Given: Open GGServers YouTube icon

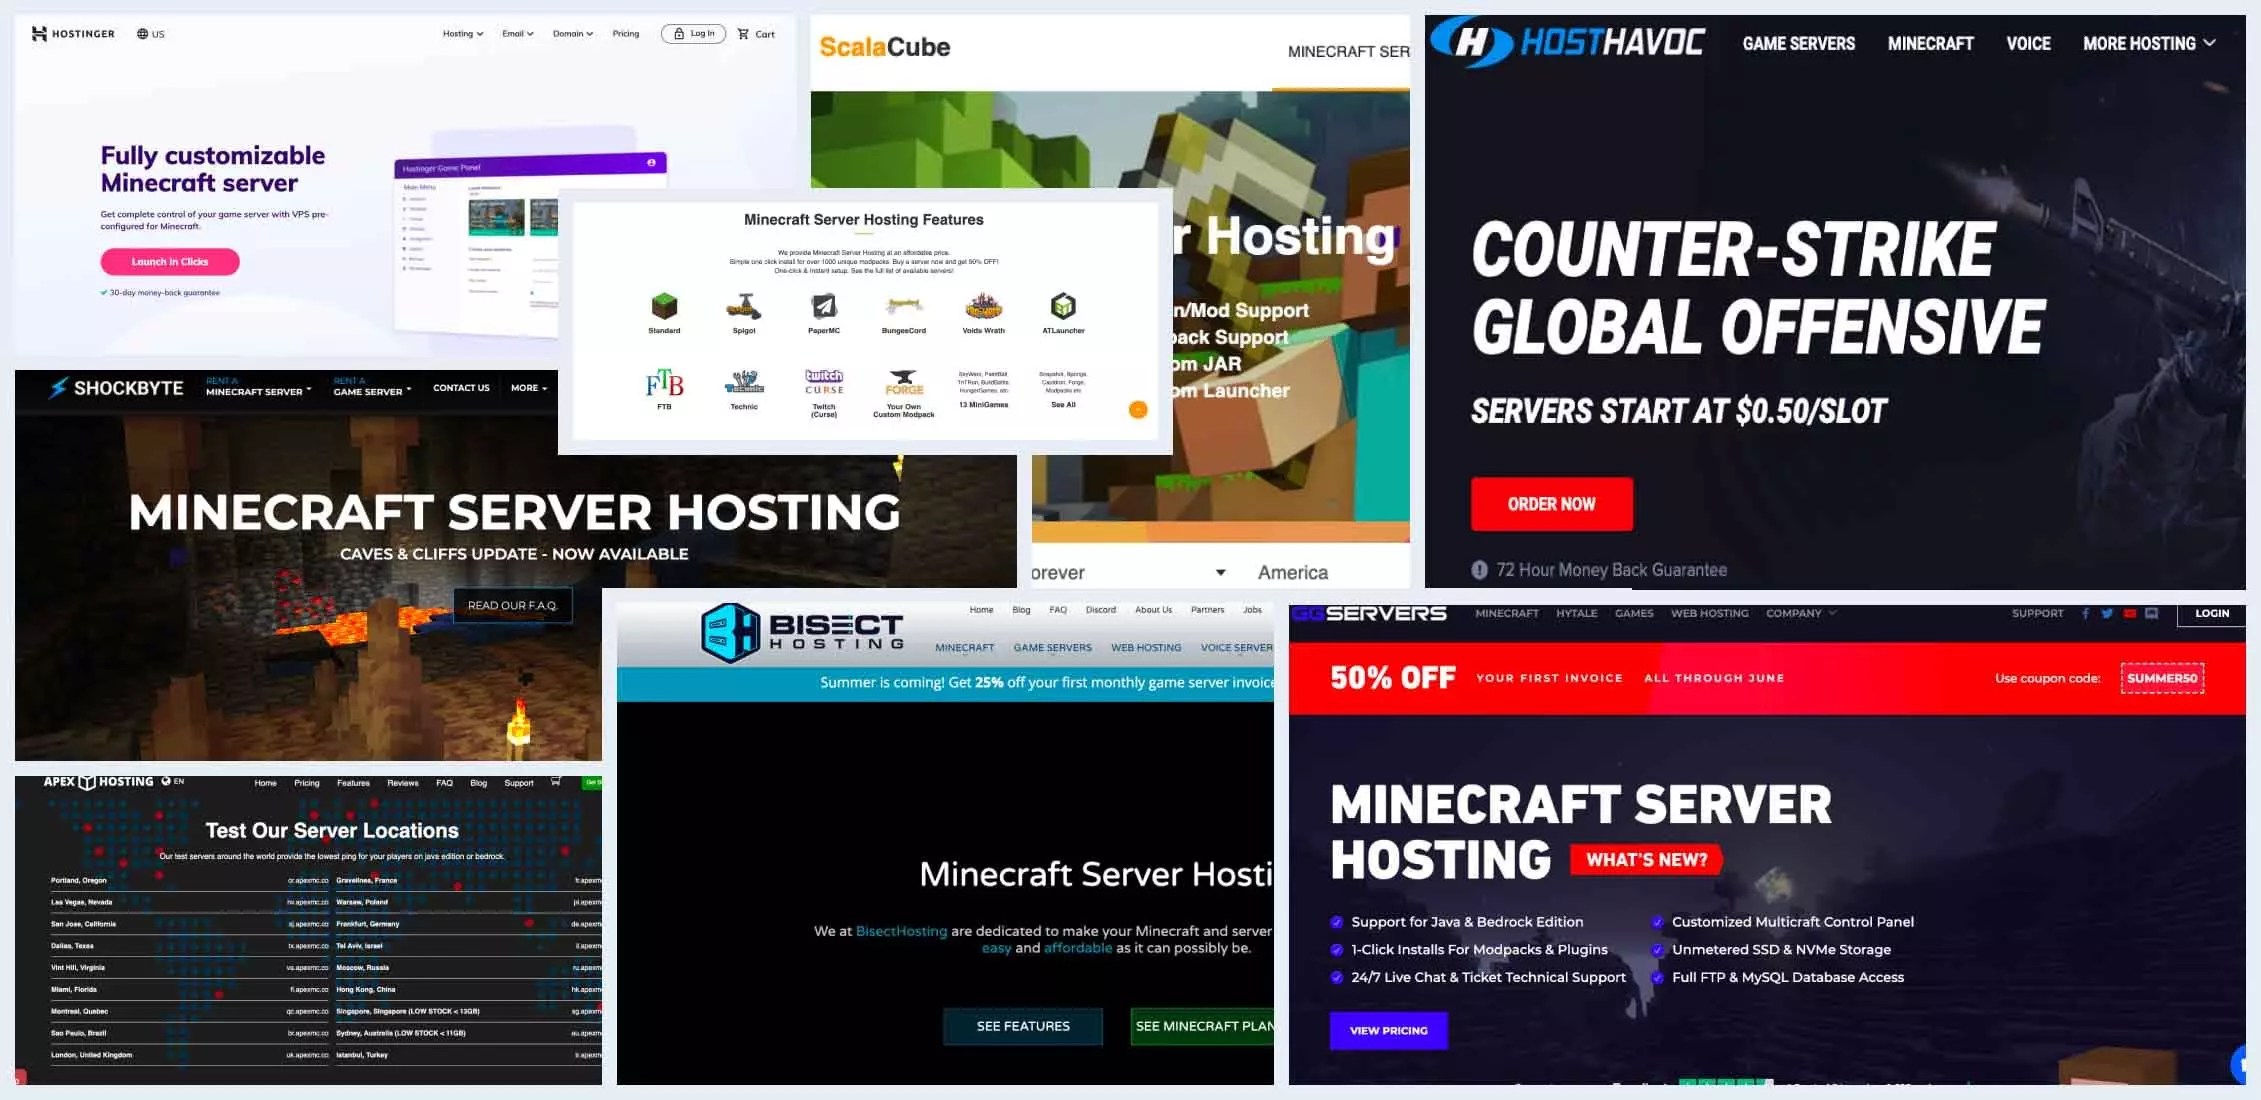Looking at the screenshot, I should (x=2130, y=613).
